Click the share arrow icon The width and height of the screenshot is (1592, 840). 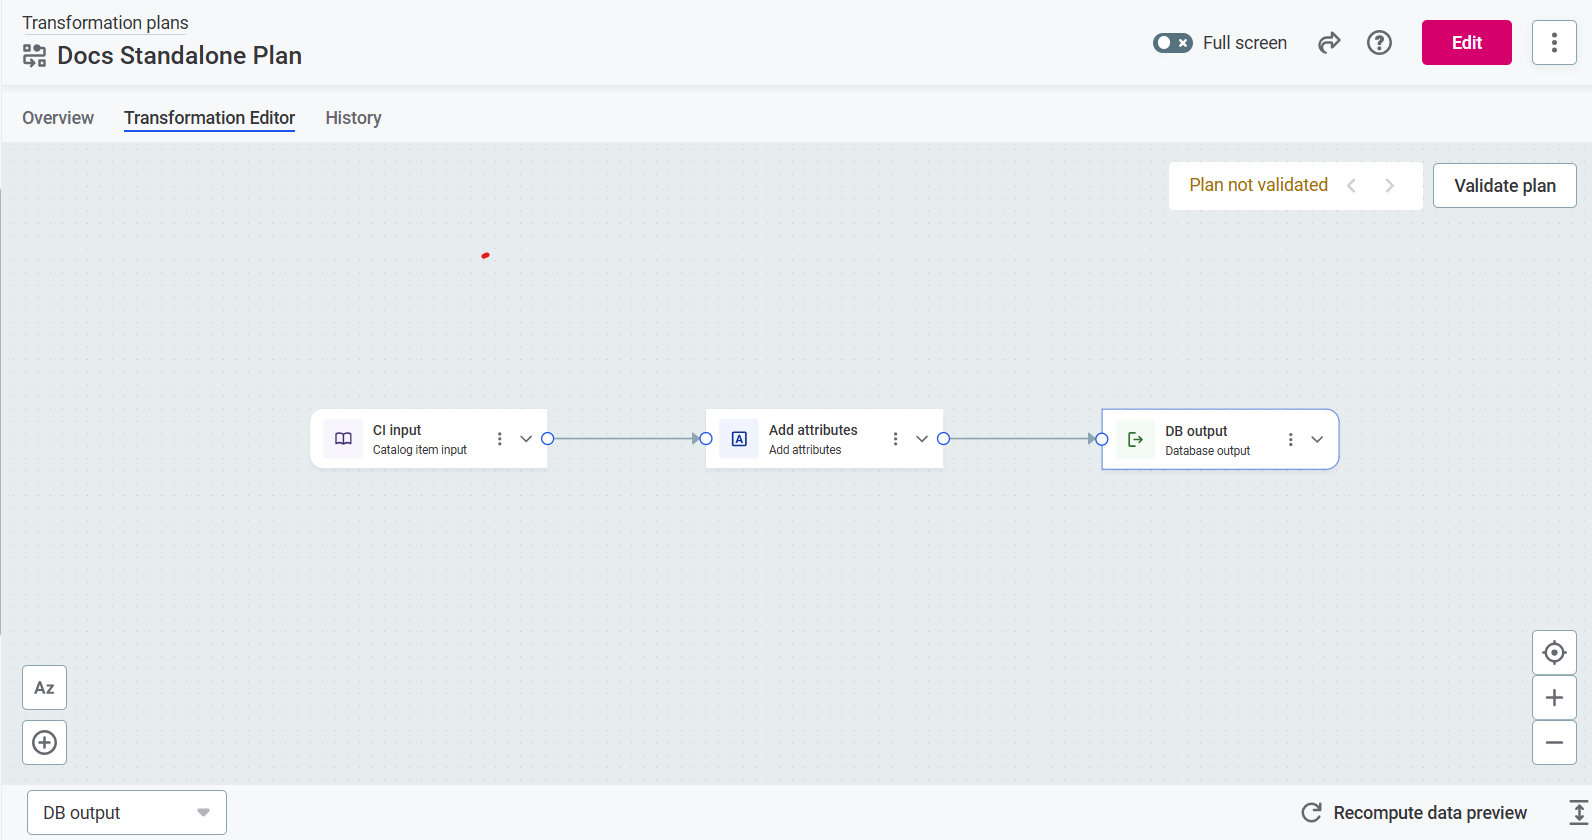coord(1328,43)
